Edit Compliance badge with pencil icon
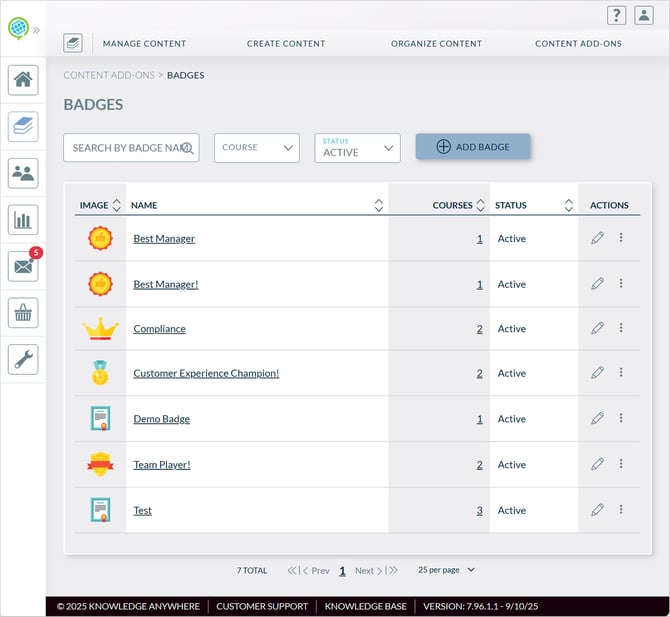 (597, 328)
